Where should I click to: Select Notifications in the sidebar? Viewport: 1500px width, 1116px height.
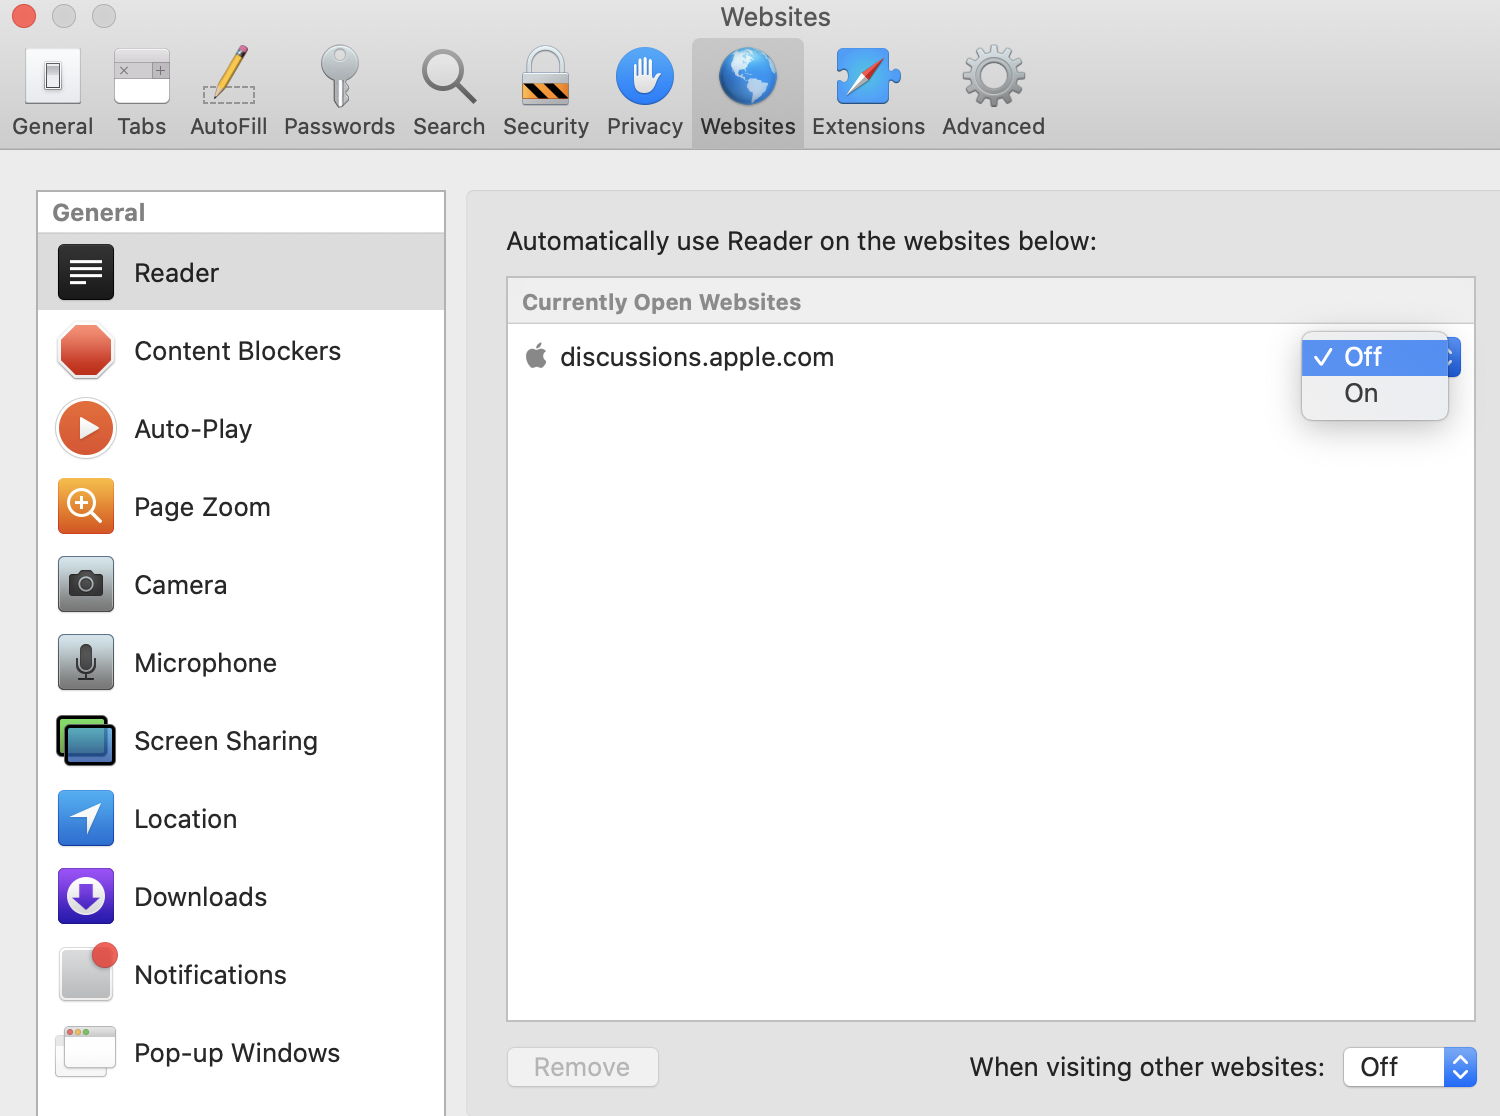coord(210,975)
